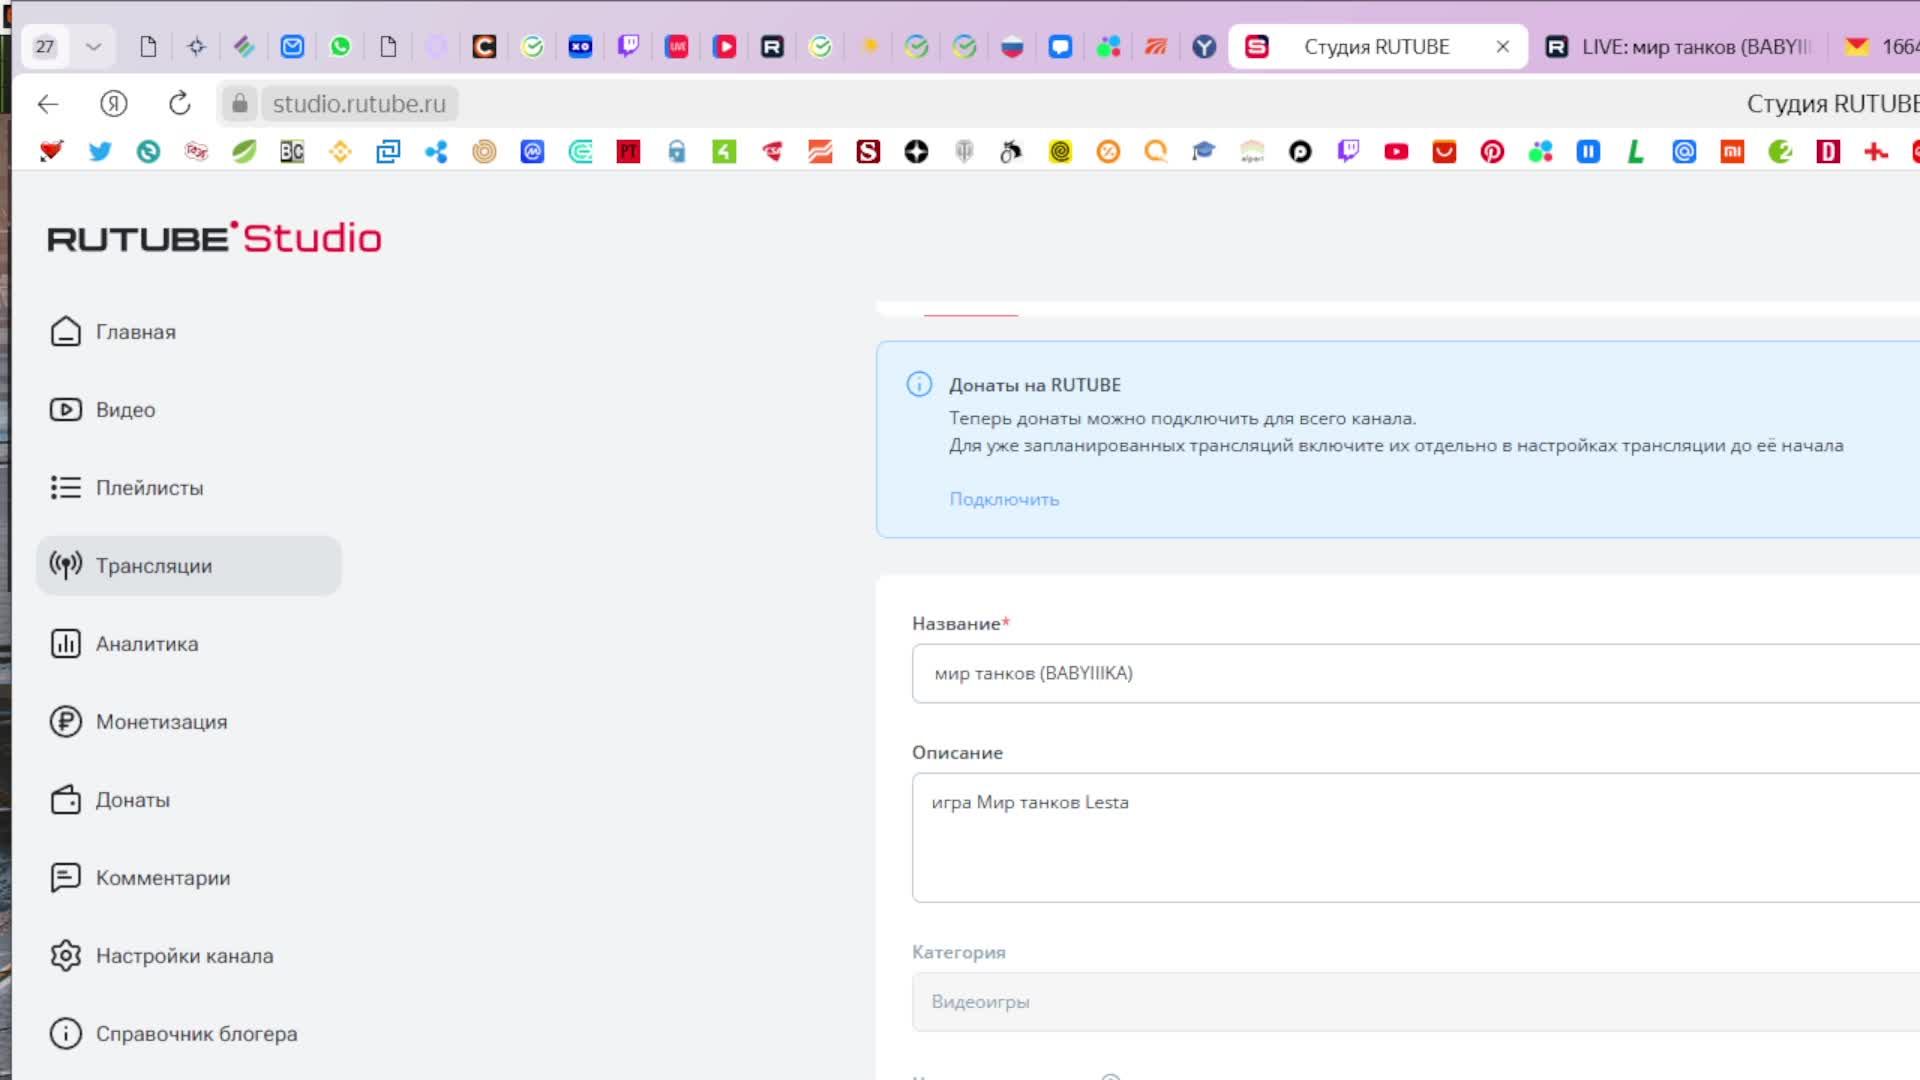Click the browser back arrow
Image resolution: width=1920 pixels, height=1080 pixels.
tap(48, 104)
